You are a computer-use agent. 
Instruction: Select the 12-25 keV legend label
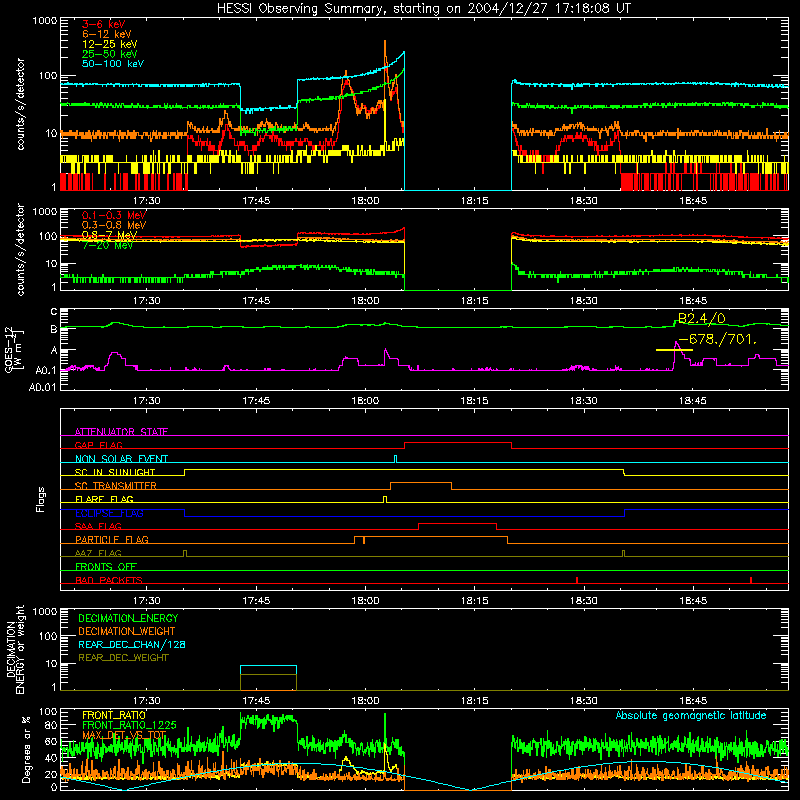pyautogui.click(x=110, y=44)
